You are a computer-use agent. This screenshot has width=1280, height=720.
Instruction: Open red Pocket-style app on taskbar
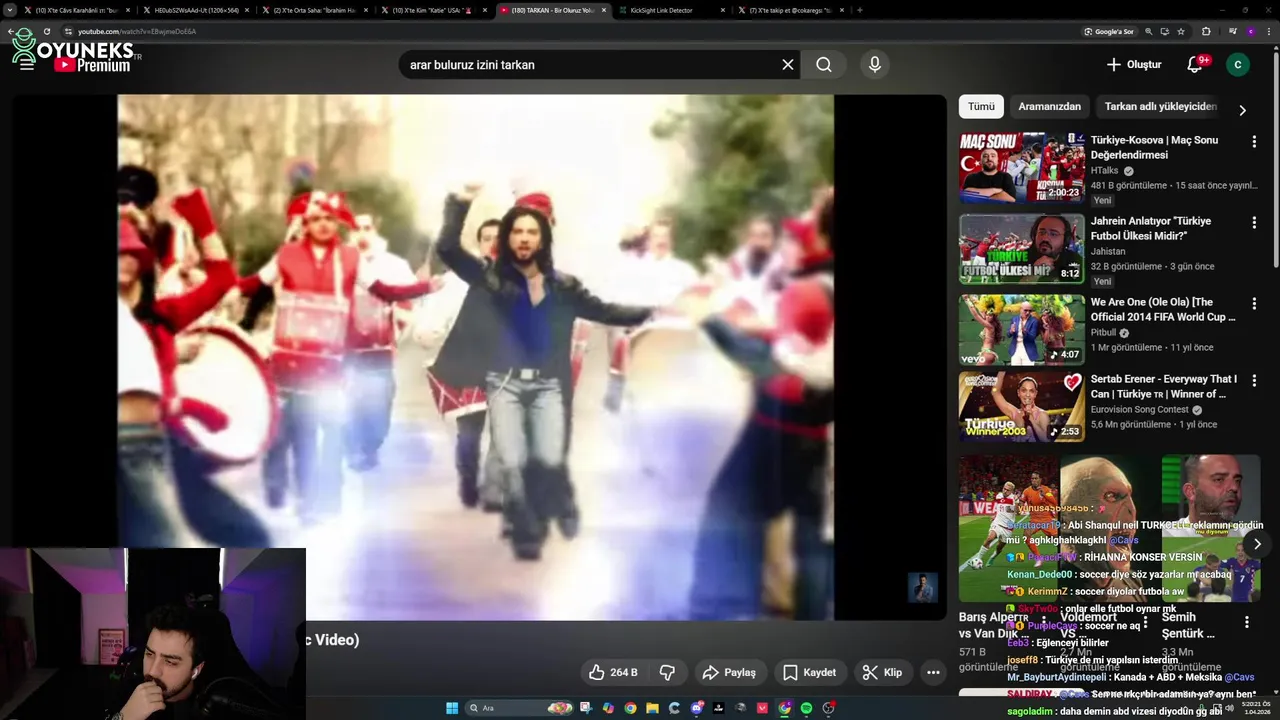(762, 708)
